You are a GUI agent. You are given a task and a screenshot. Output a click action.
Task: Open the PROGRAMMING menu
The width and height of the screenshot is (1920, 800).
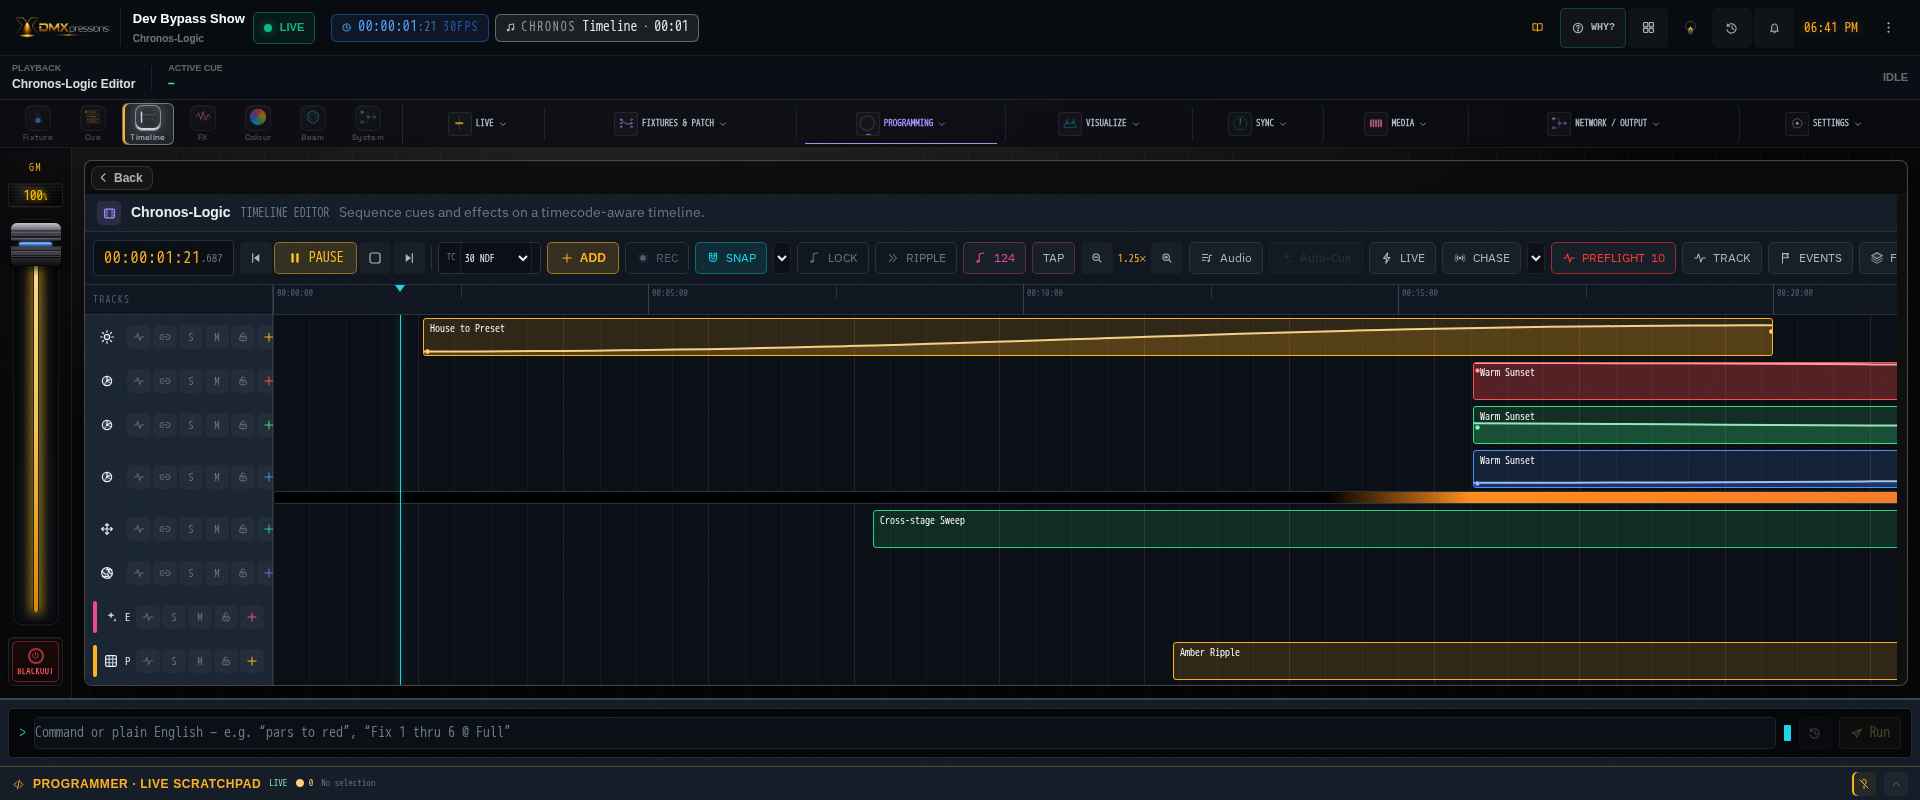pyautogui.click(x=901, y=123)
